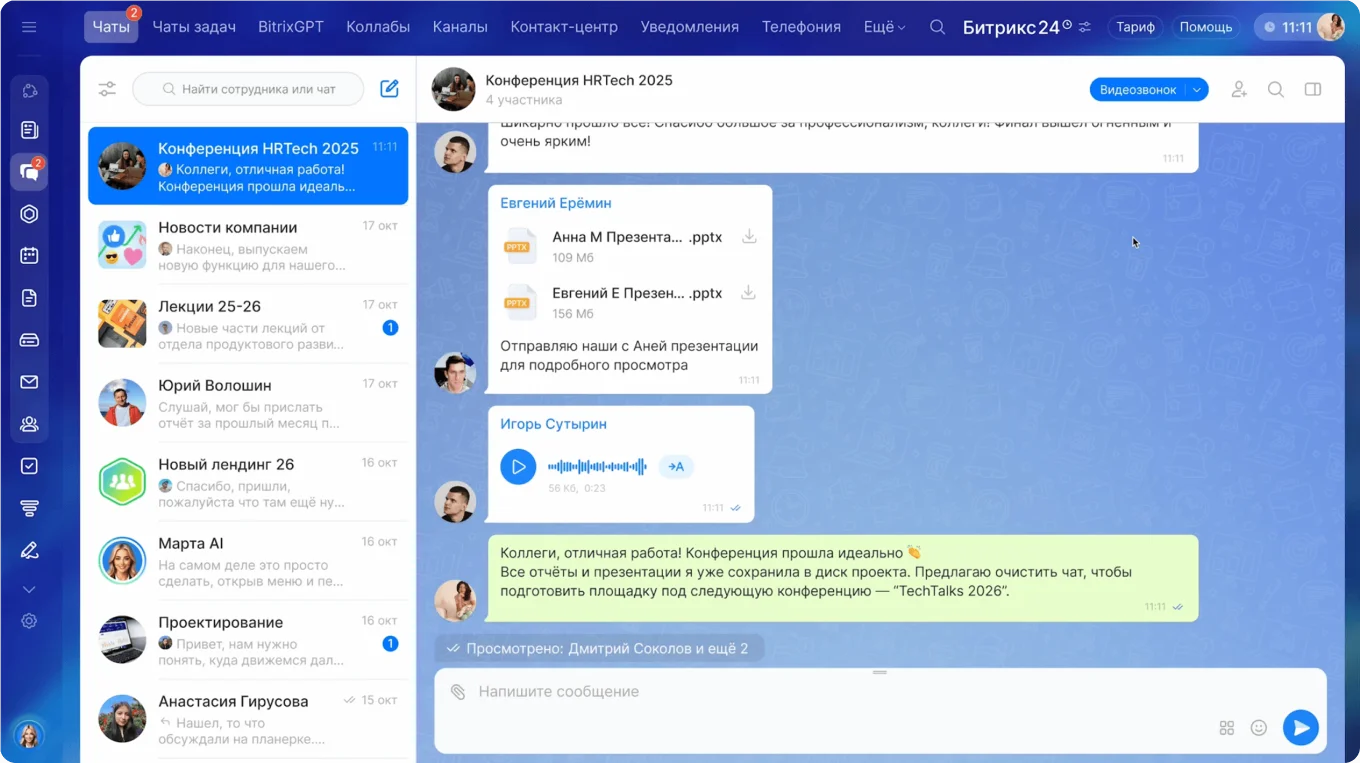Image resolution: width=1360 pixels, height=763 pixels.
Task: Switch to the Каналы tab
Action: point(460,27)
